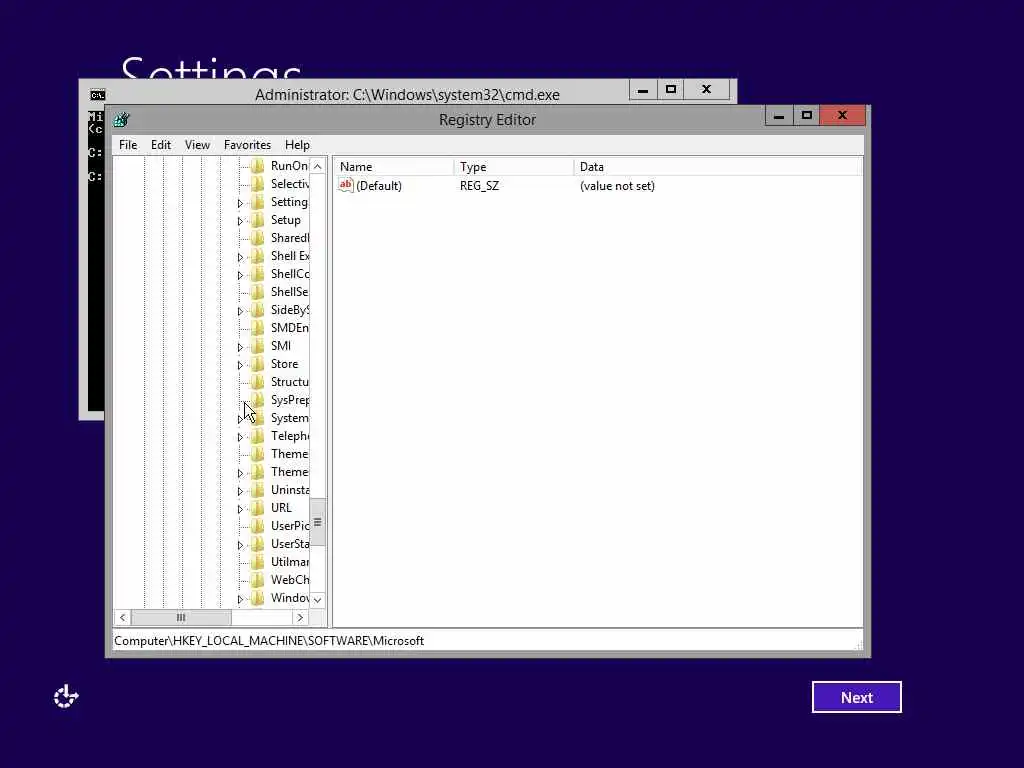Select the System key label in tree
Viewport: 1024px width, 768px height.
[x=289, y=418]
